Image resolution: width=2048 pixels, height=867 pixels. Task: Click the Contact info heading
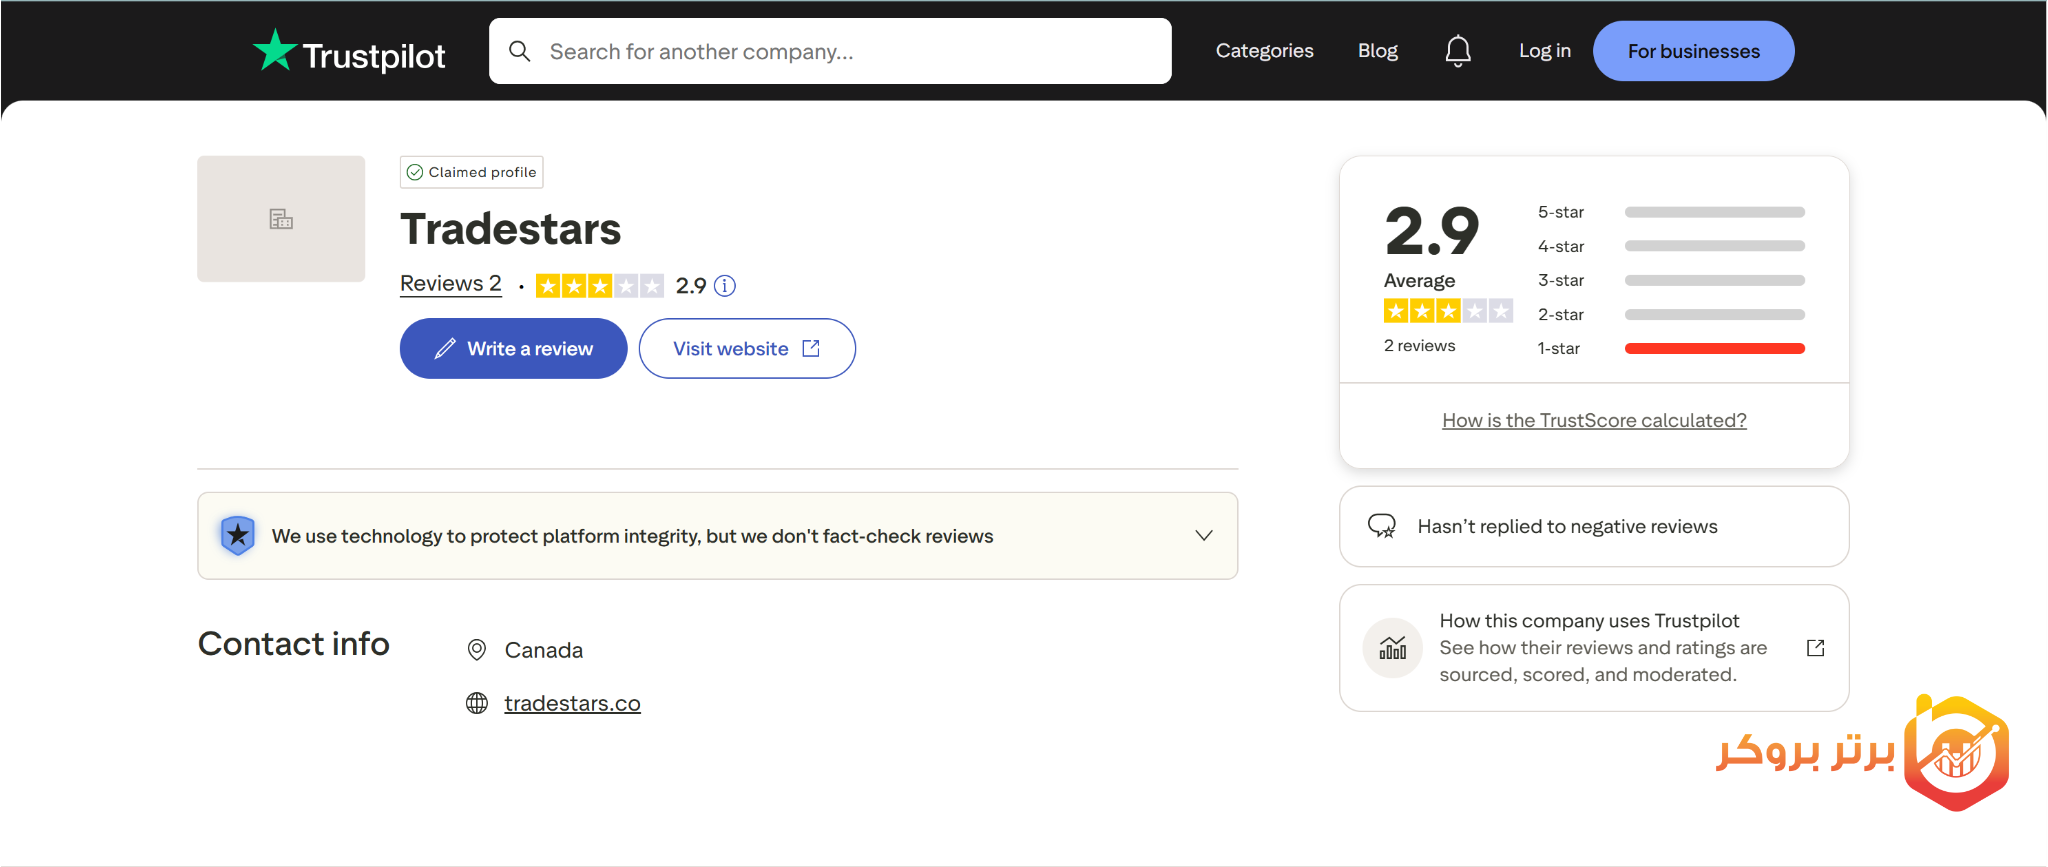point(293,643)
